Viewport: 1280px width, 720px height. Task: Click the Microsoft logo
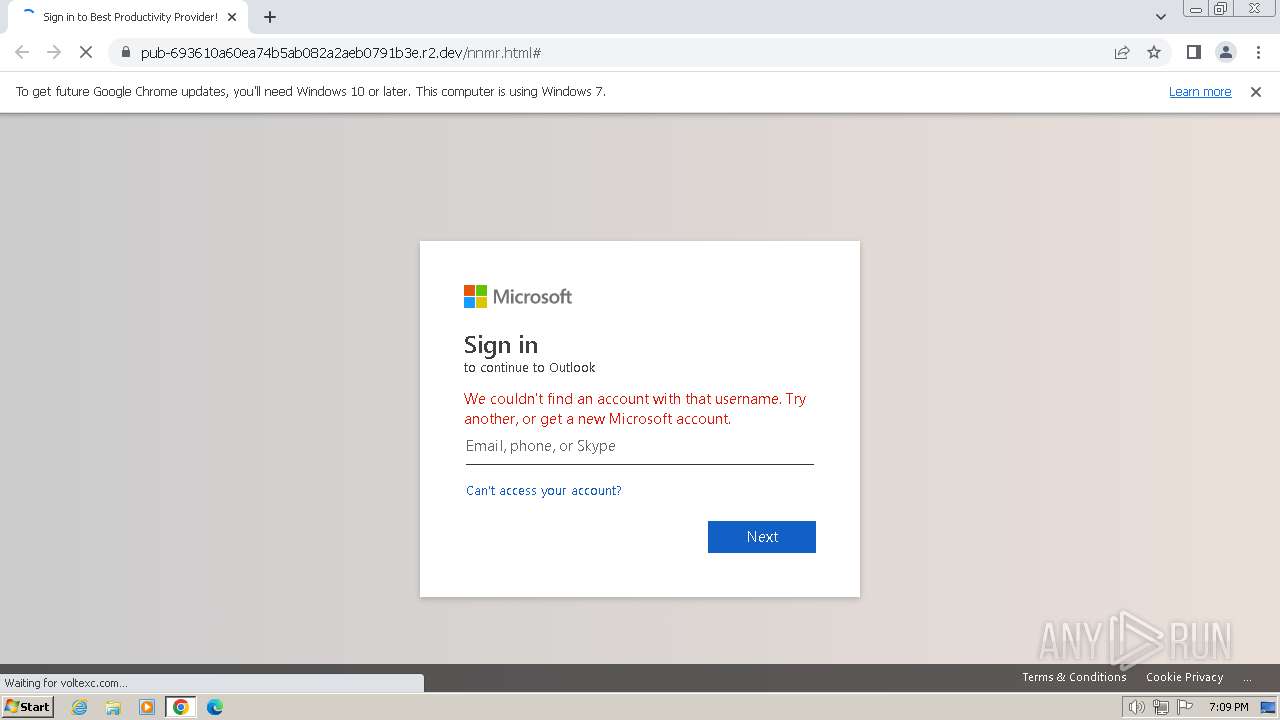click(x=518, y=296)
